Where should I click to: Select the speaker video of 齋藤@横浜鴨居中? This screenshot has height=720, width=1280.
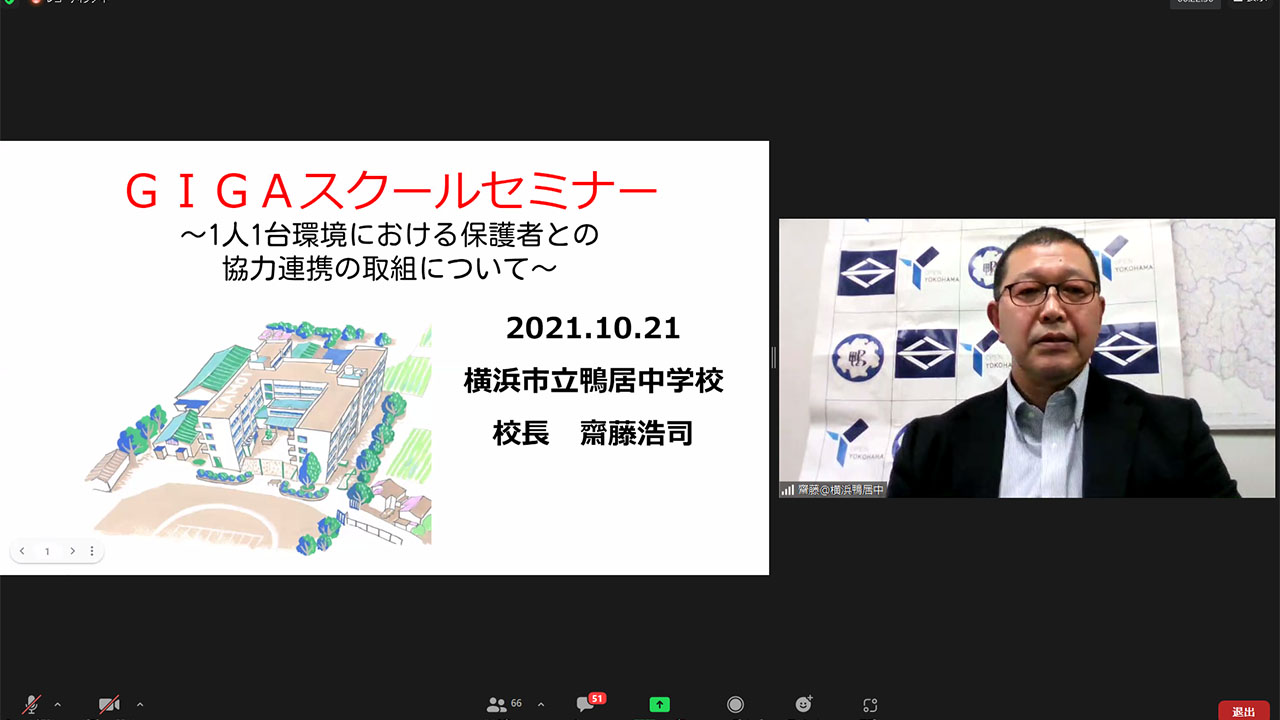[x=1027, y=358]
